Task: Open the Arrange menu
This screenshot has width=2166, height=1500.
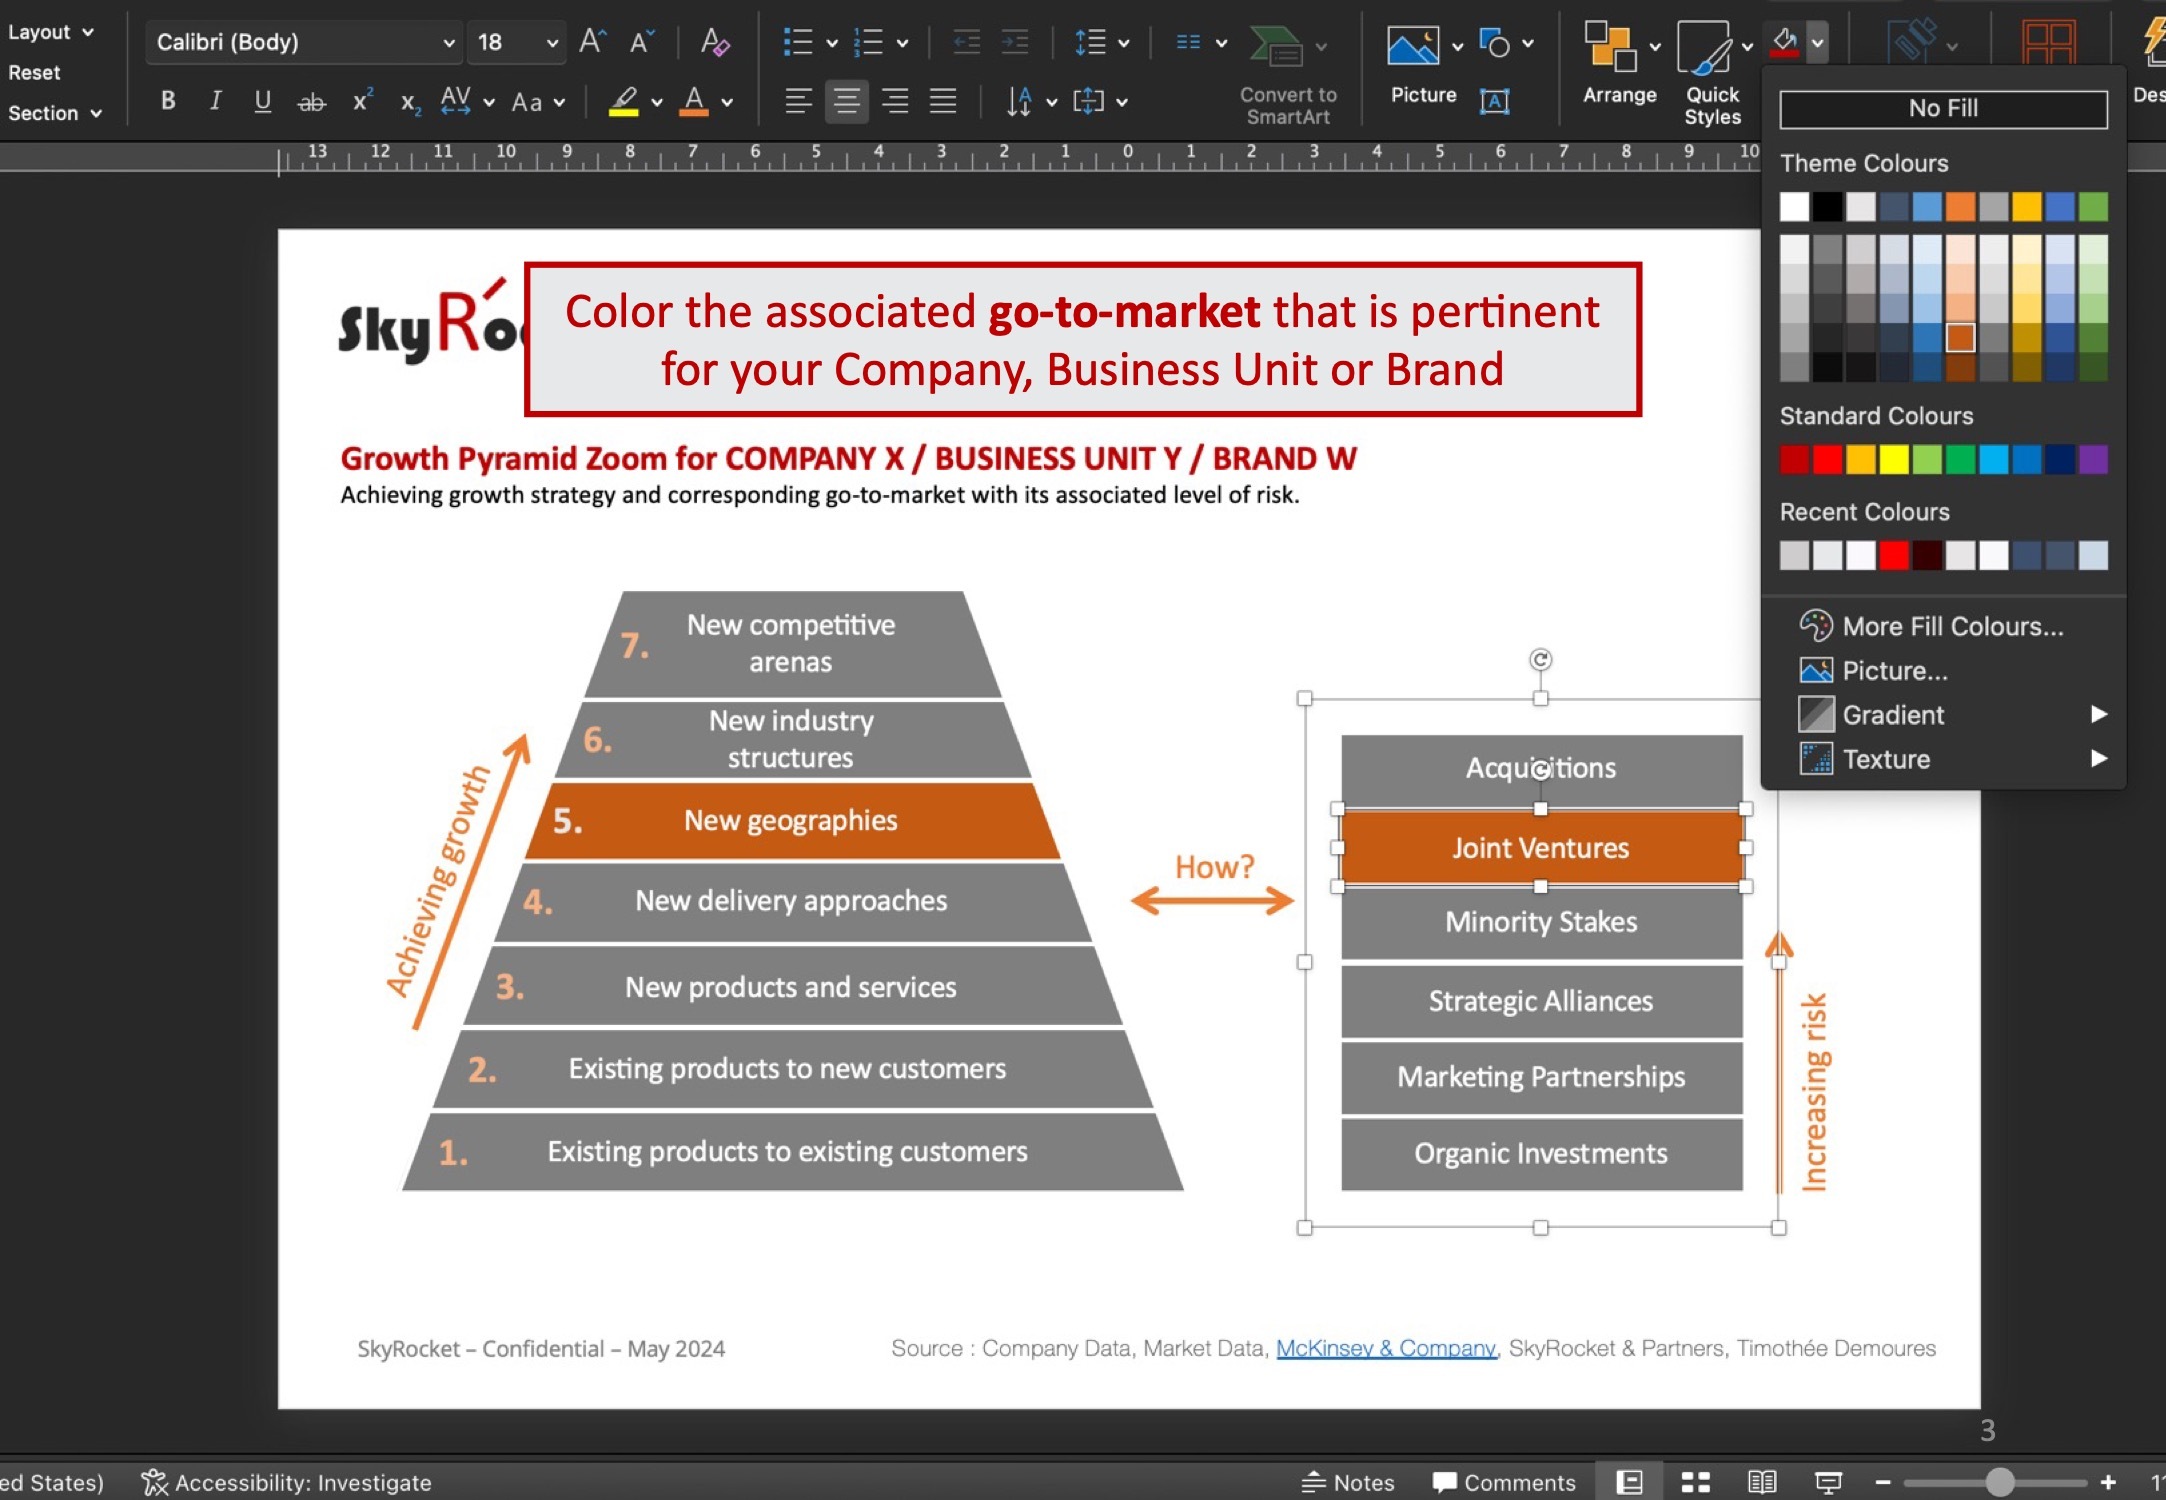Action: [1620, 64]
